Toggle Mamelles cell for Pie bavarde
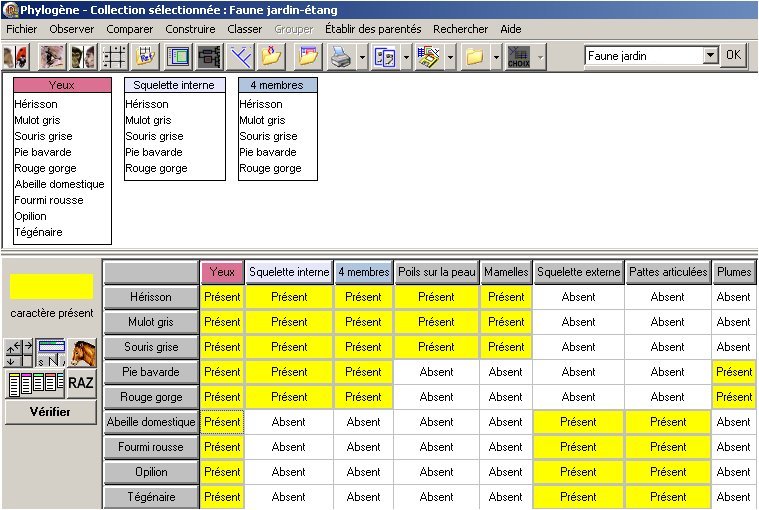Image resolution: width=759 pixels, height=510 pixels. click(x=506, y=372)
